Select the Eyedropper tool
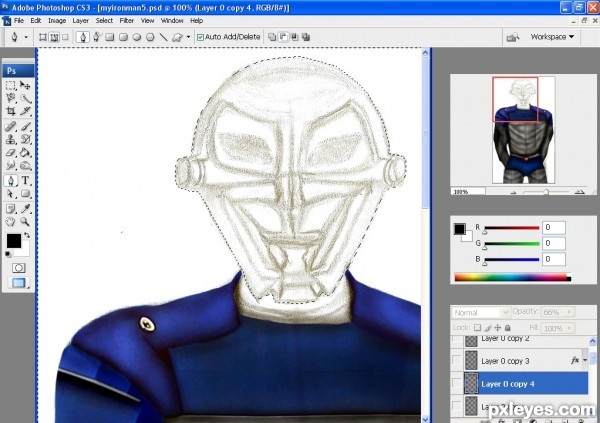Viewport: 600px width, 423px height. click(x=25, y=209)
